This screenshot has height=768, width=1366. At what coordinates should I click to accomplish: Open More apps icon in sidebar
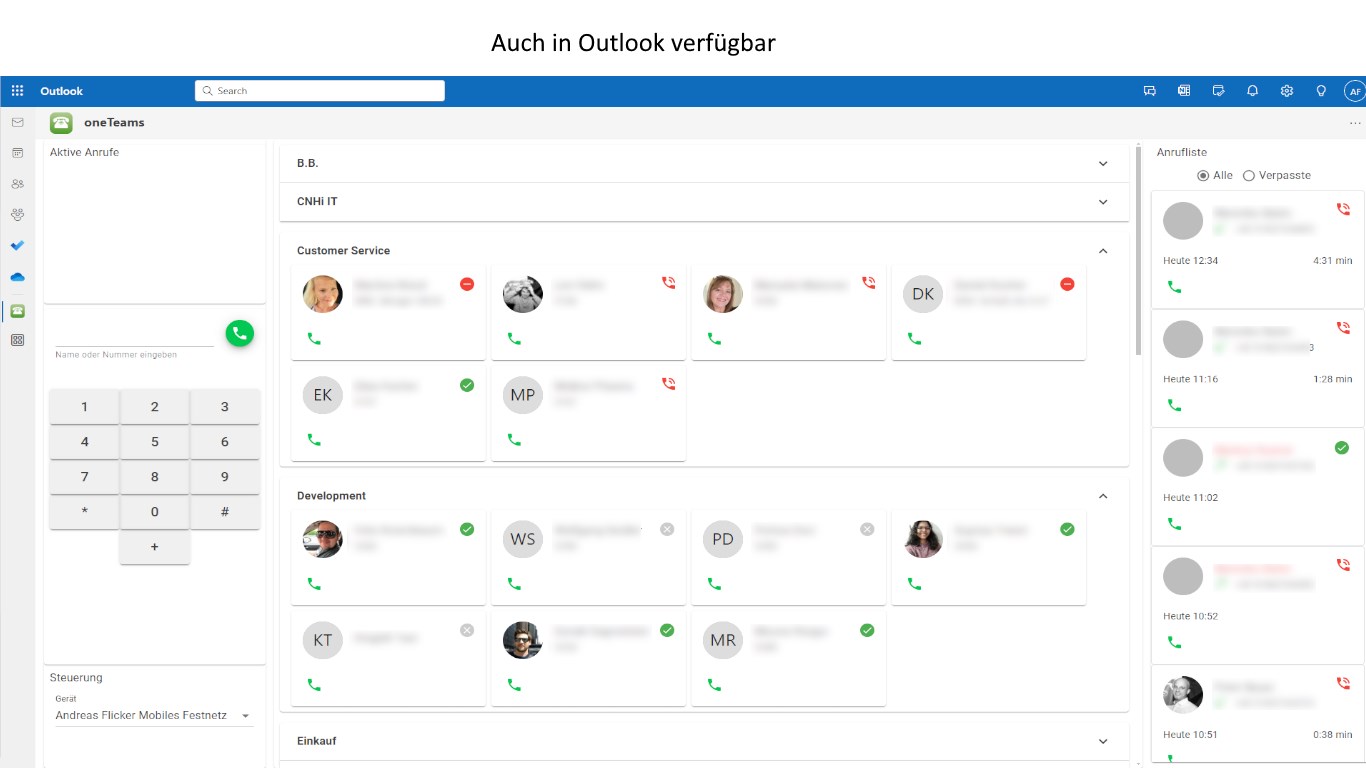[x=17, y=340]
